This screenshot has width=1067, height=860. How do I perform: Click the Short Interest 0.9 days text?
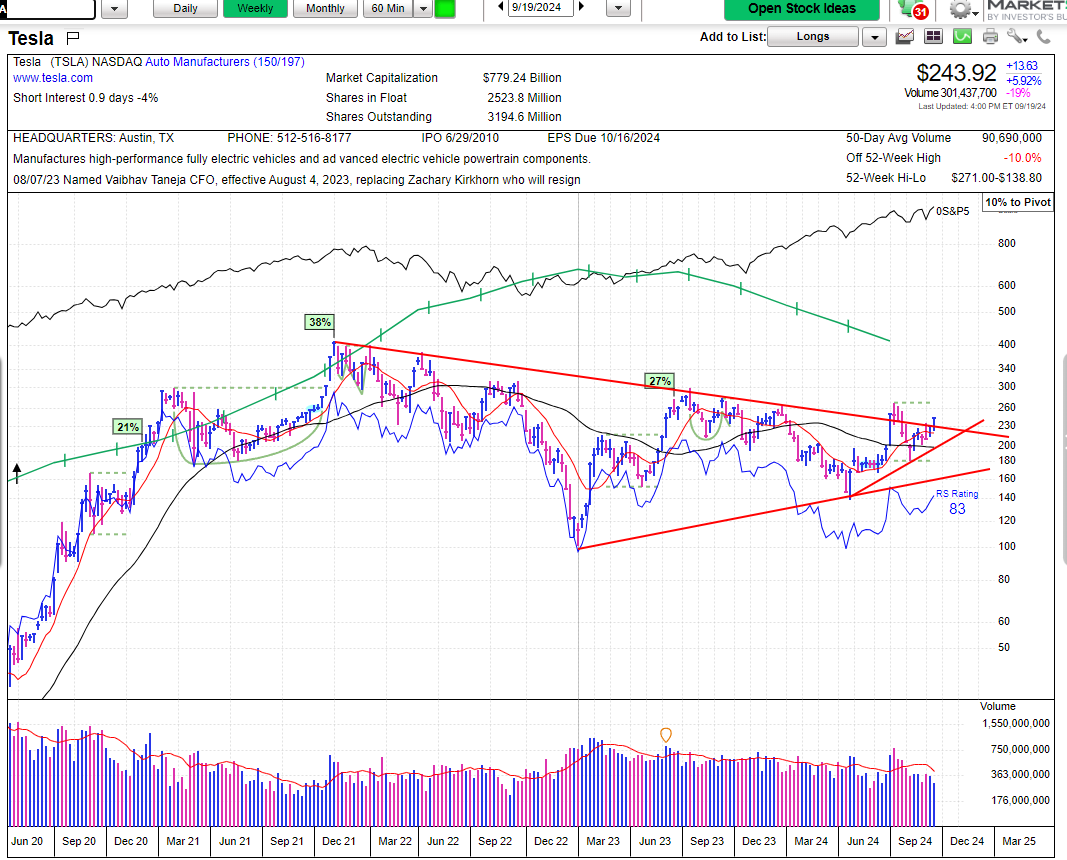[x=86, y=98]
